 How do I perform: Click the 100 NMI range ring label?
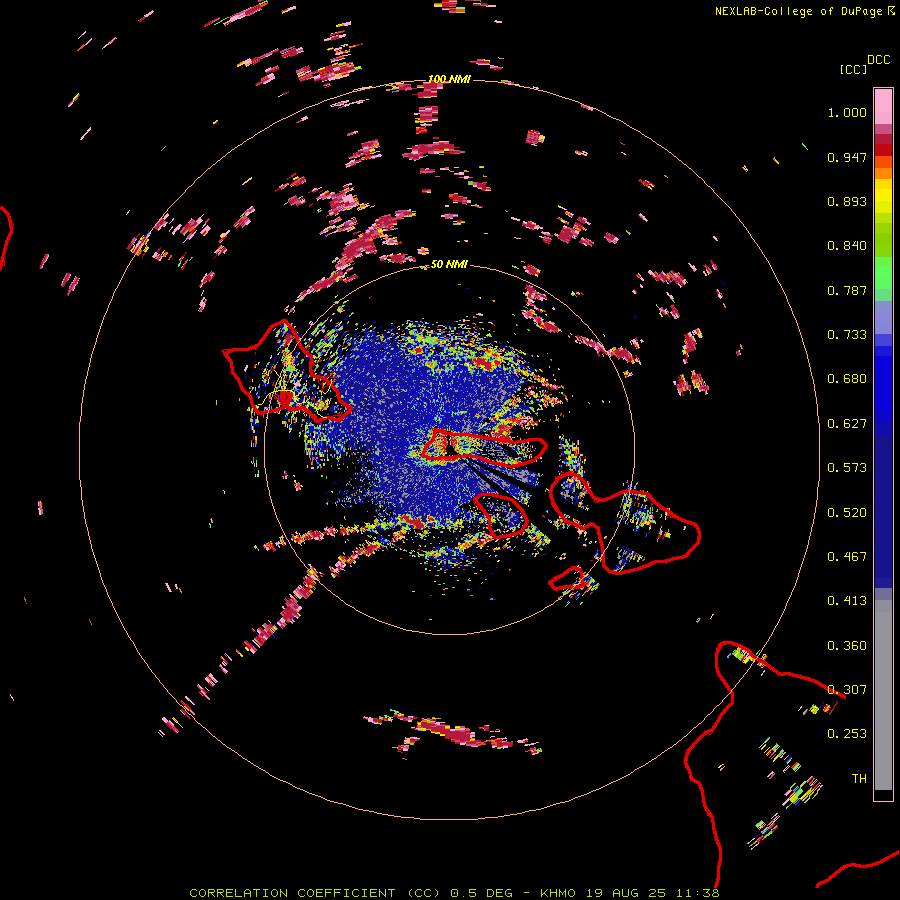point(449,79)
